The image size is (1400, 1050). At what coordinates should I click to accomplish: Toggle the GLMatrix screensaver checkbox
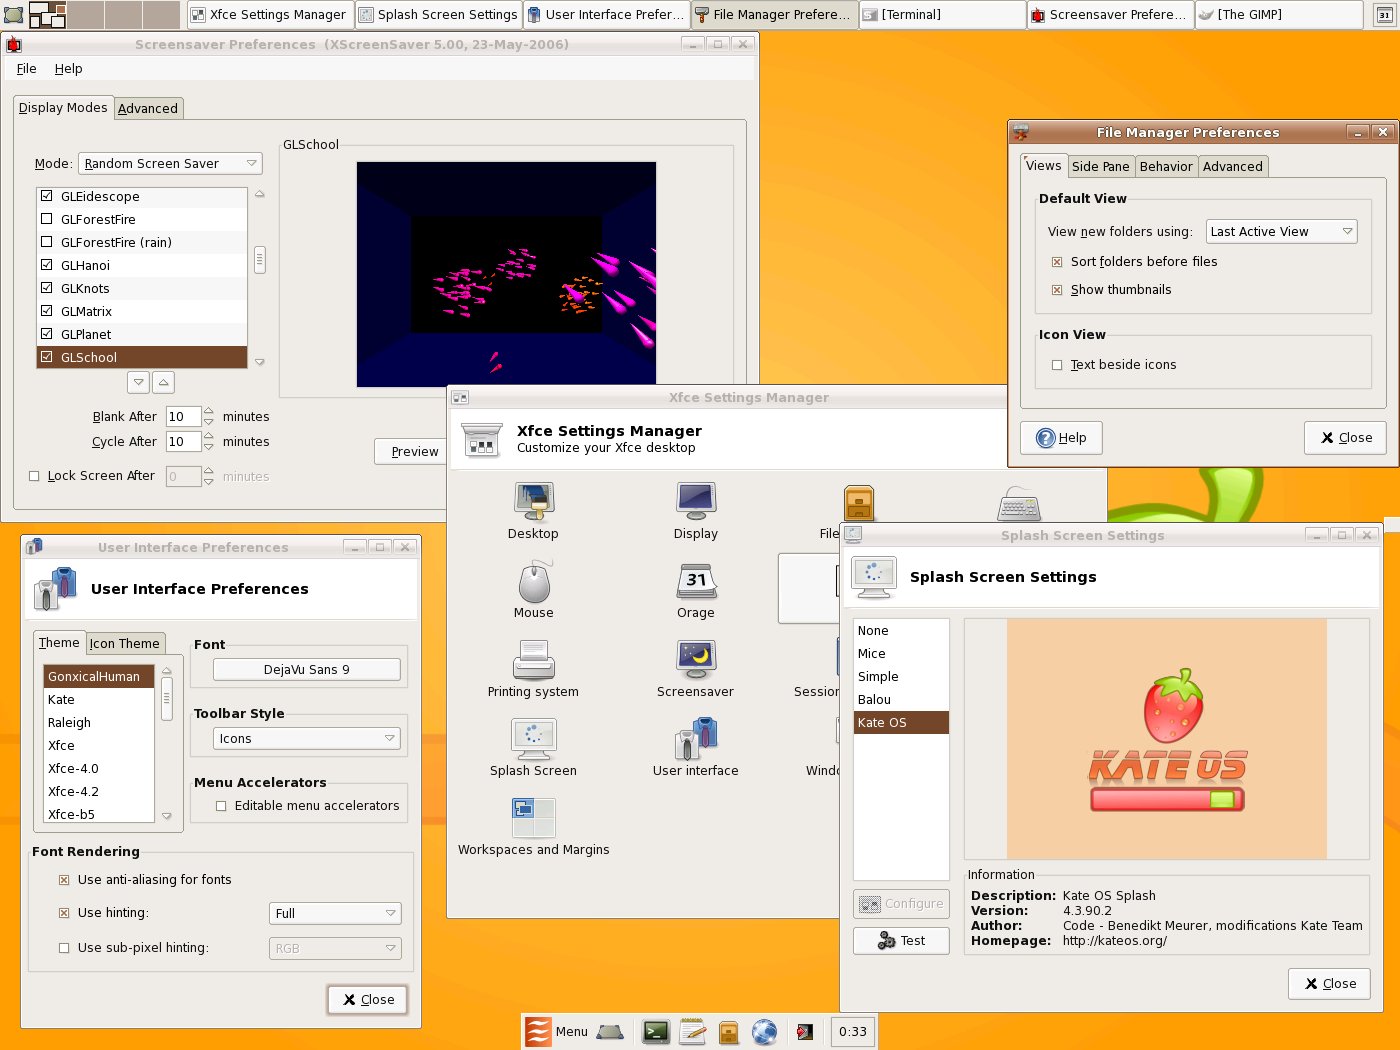pyautogui.click(x=46, y=311)
